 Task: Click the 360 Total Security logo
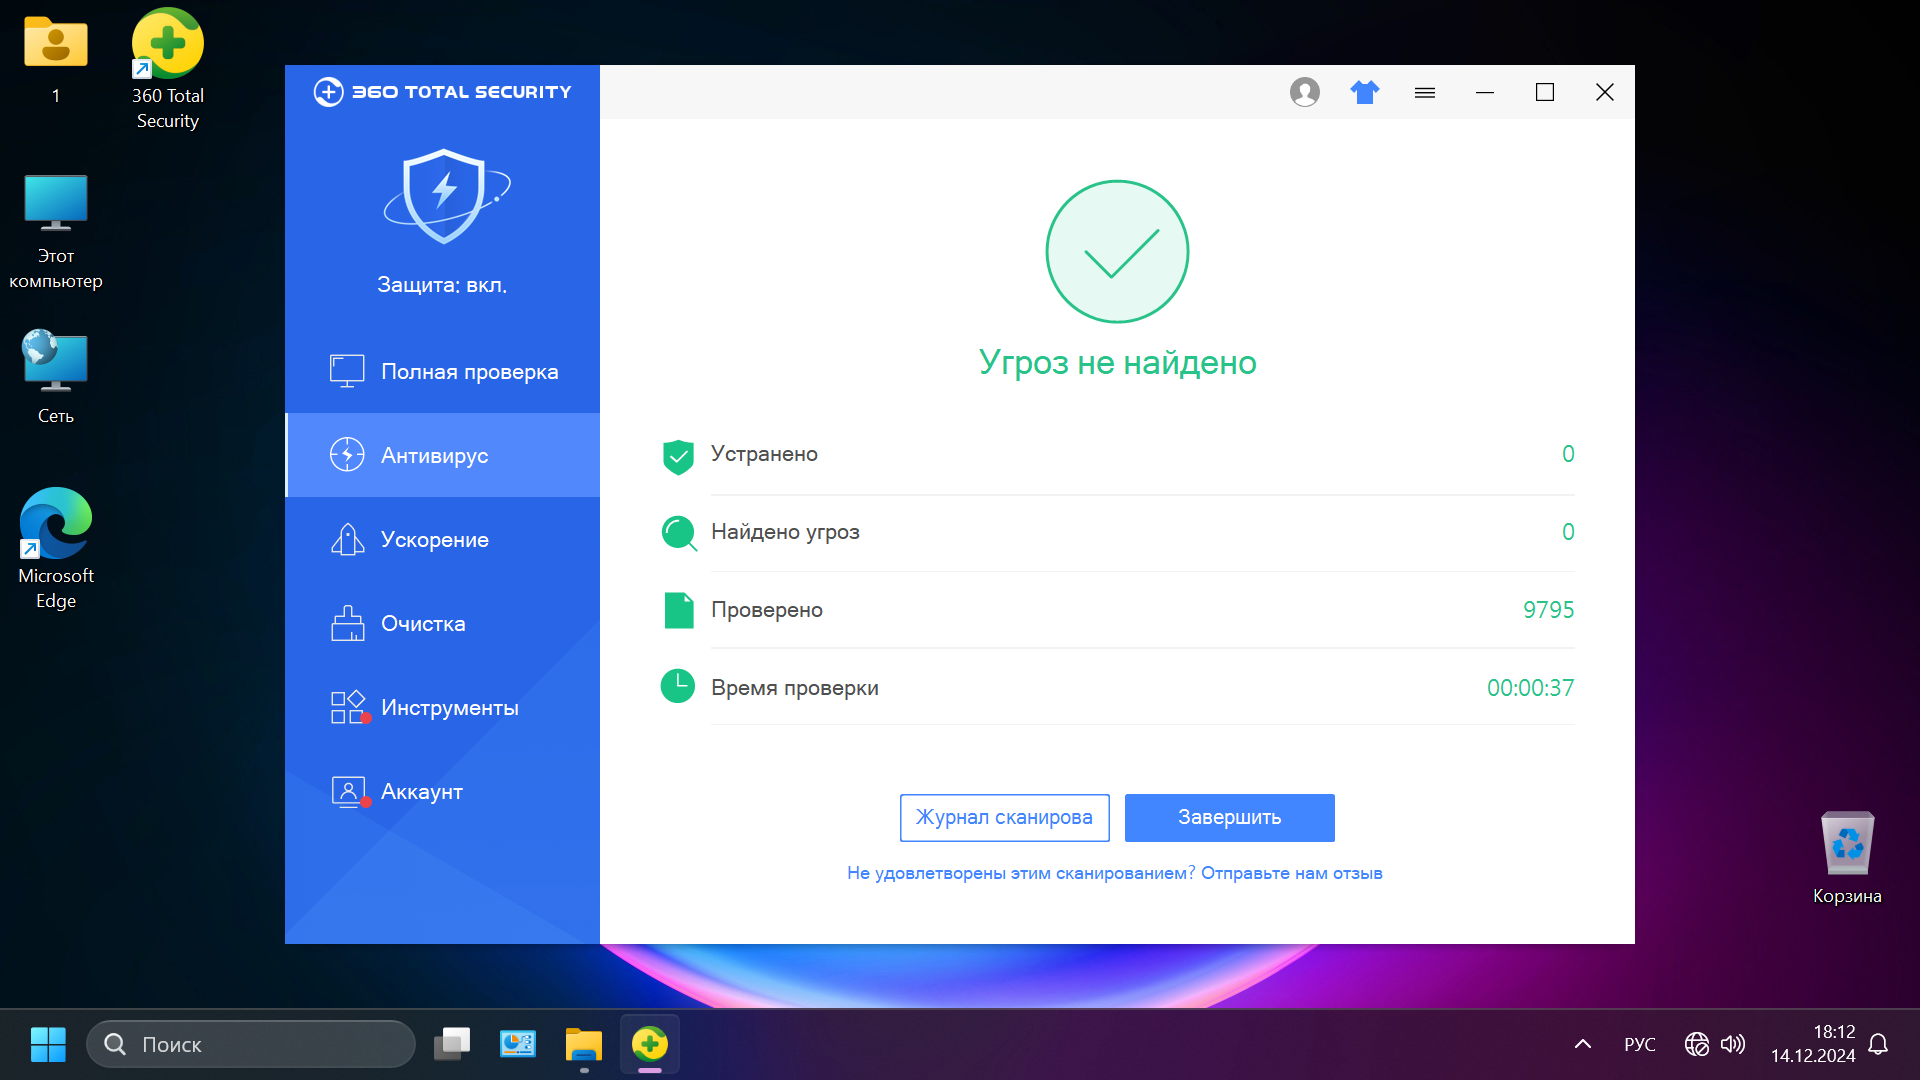pos(442,92)
